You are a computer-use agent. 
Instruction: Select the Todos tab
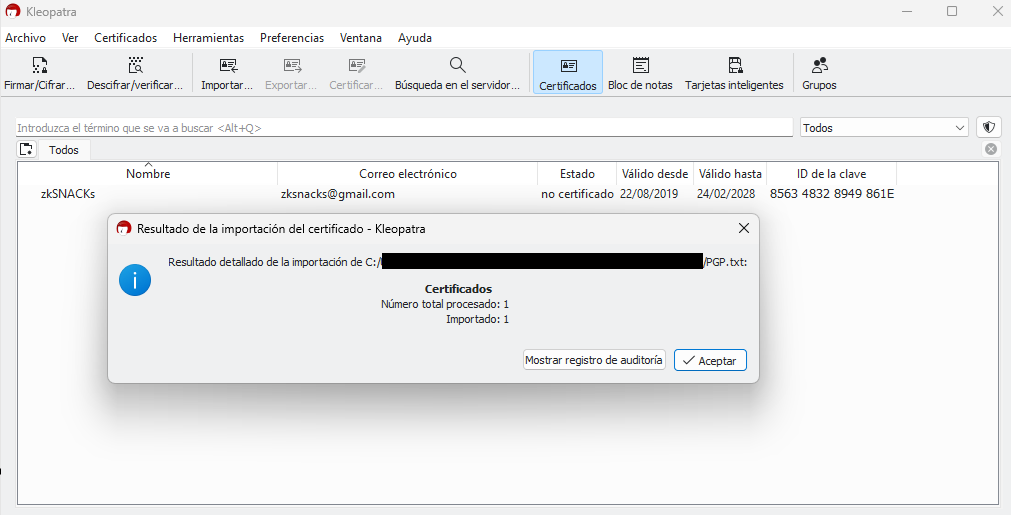[64, 150]
